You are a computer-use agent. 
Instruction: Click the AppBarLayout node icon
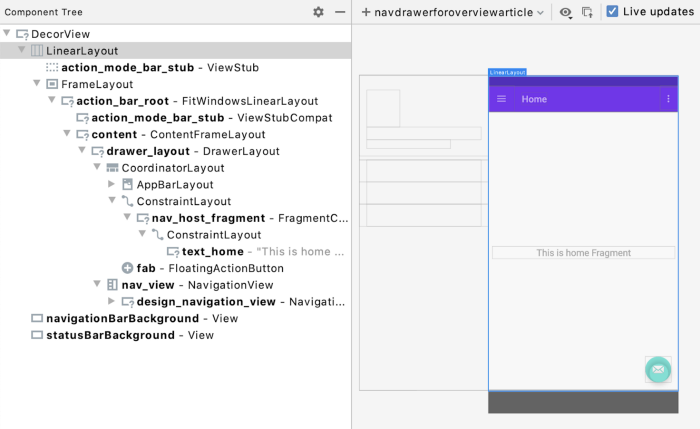[x=127, y=184]
